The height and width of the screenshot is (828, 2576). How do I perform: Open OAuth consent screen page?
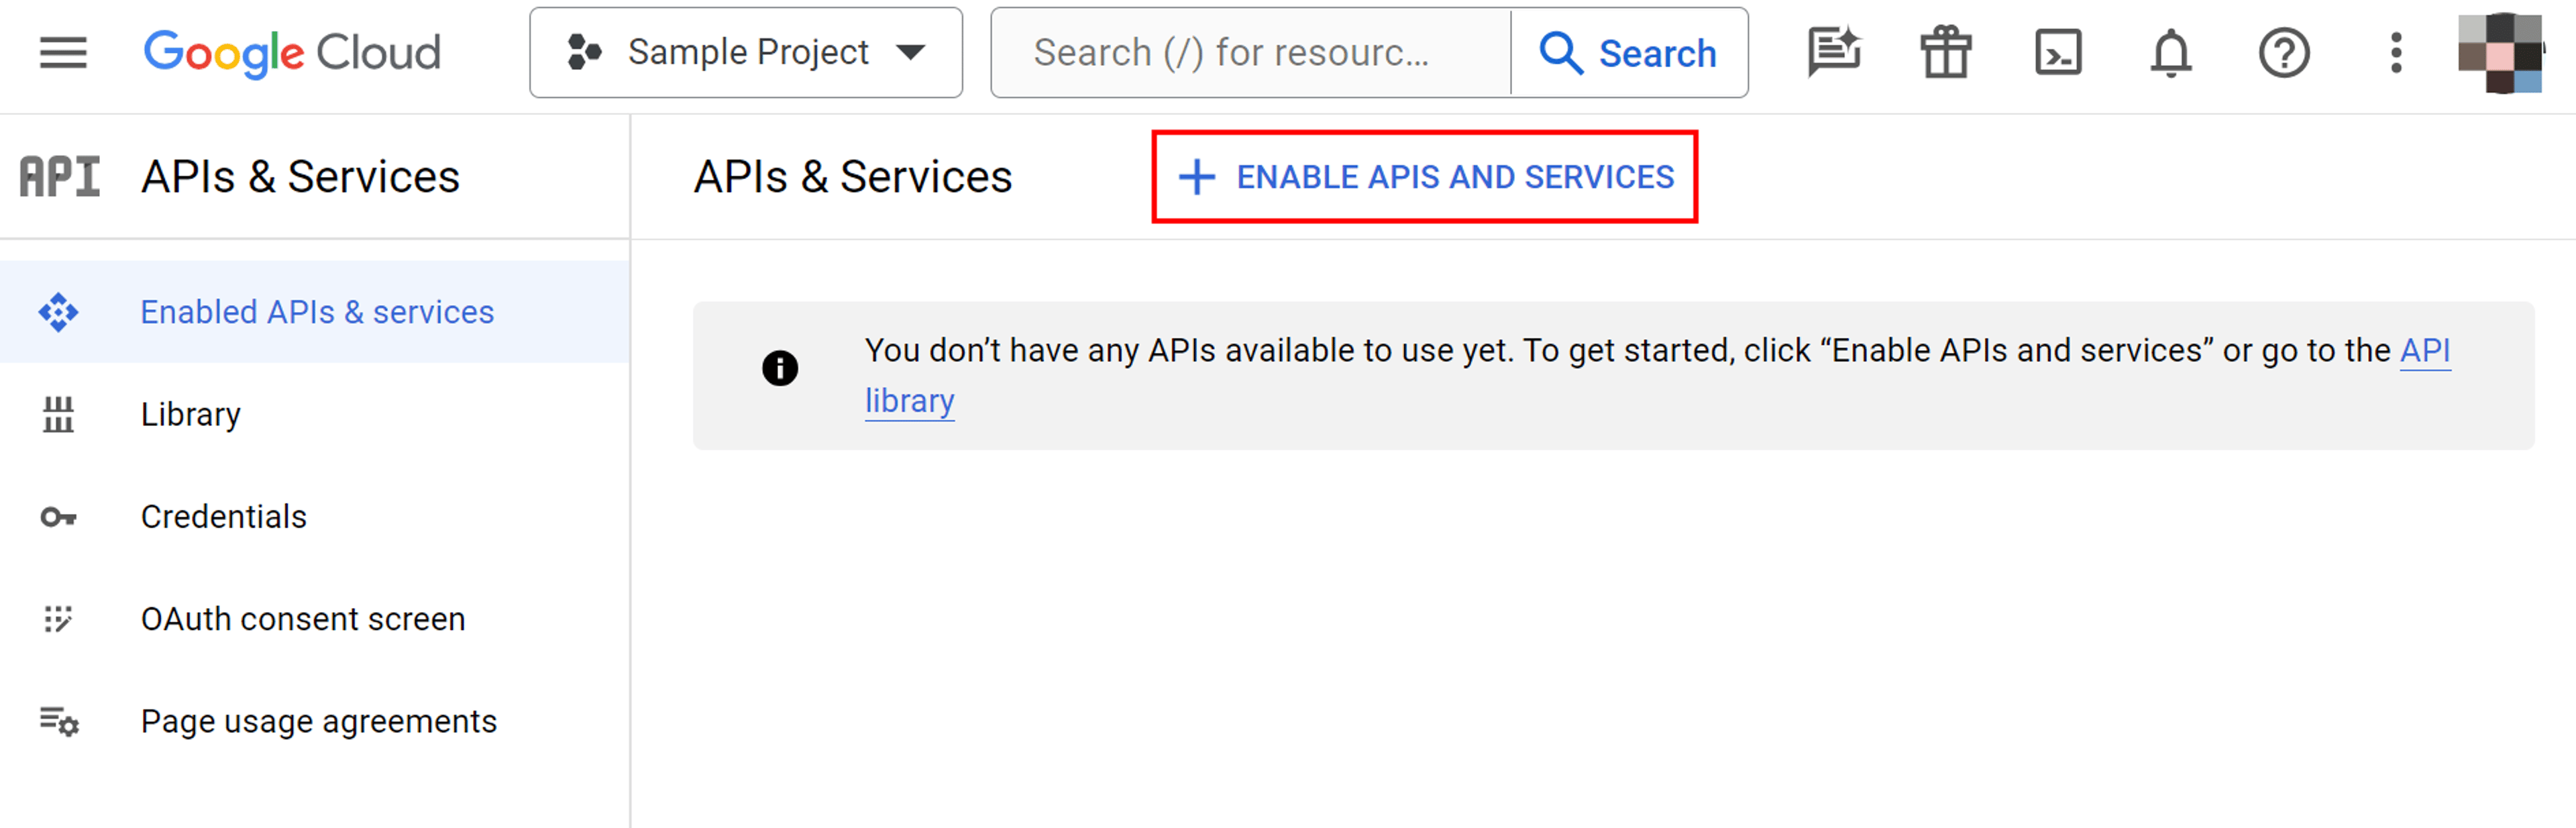315,619
